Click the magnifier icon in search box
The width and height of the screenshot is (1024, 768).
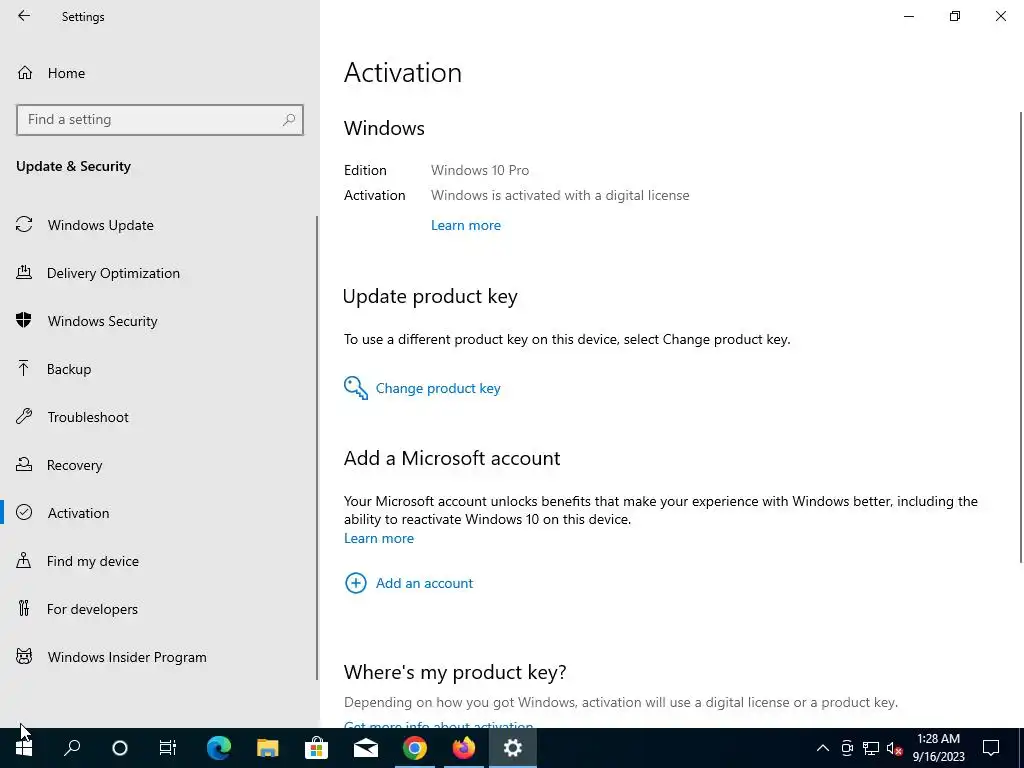pyautogui.click(x=289, y=120)
